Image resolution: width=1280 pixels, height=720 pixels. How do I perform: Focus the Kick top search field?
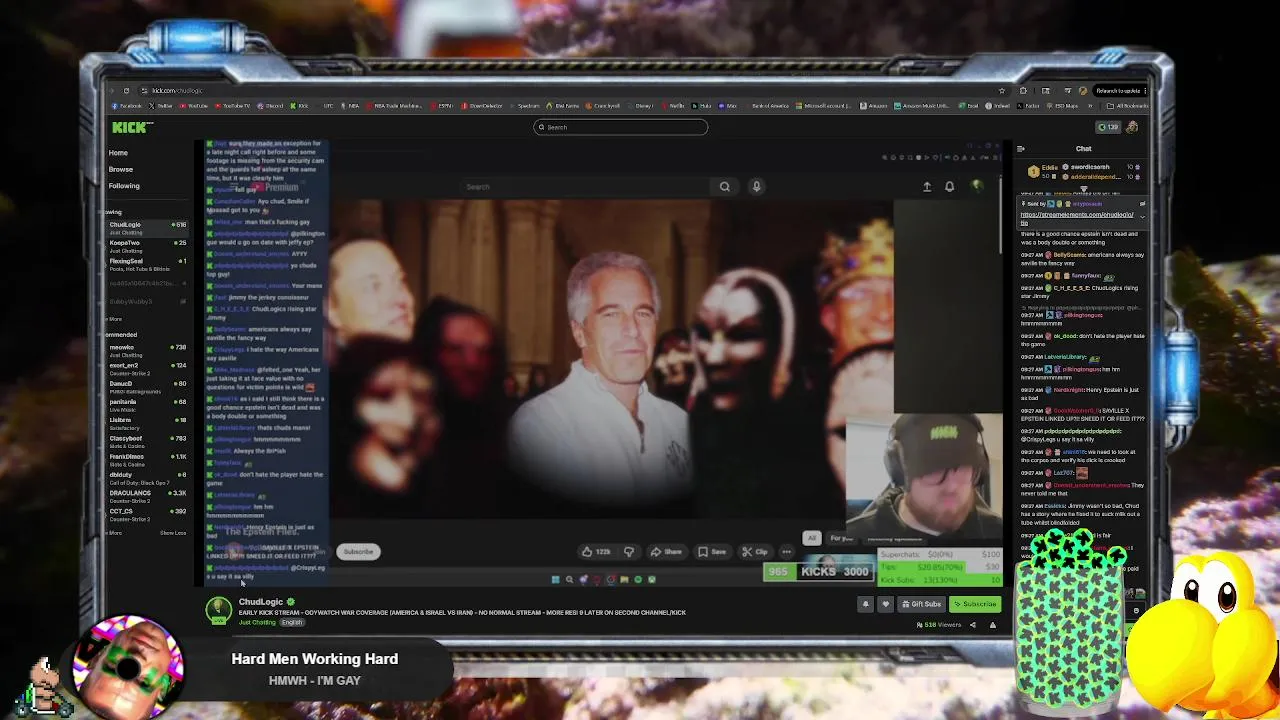(x=620, y=127)
